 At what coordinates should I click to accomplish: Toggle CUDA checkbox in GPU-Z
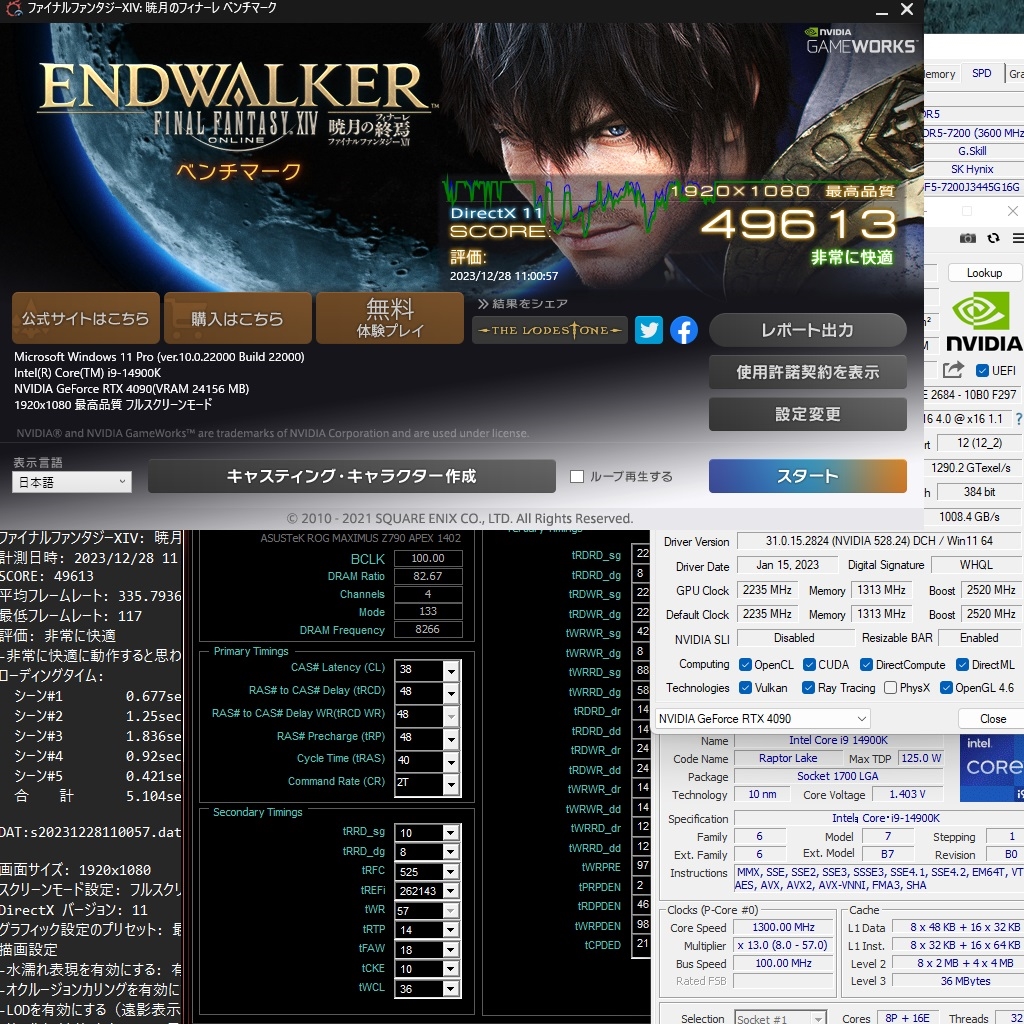coord(808,664)
